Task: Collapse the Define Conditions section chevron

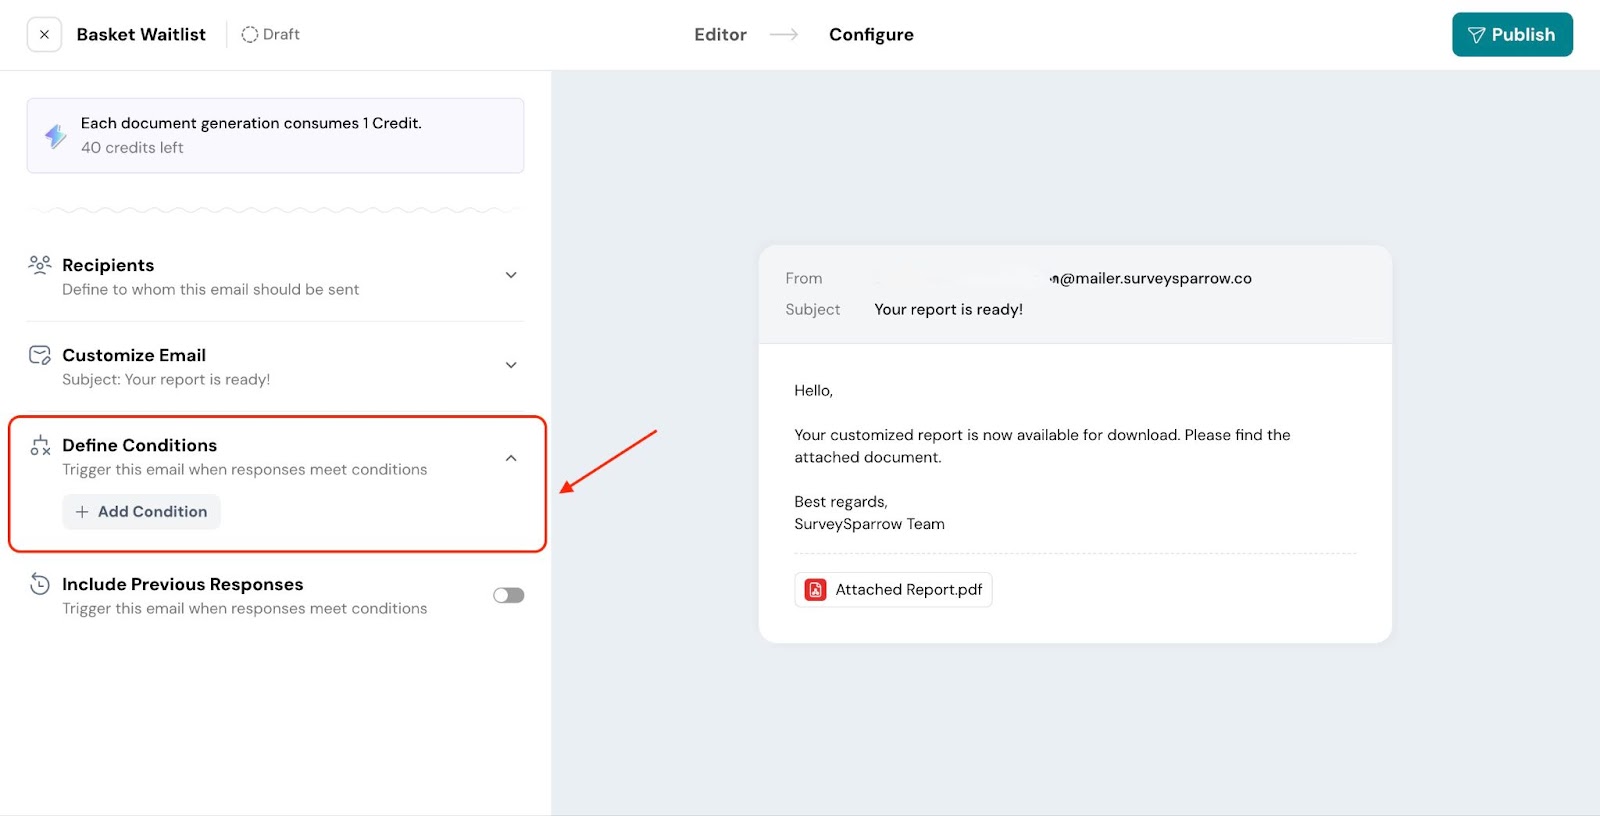Action: click(x=511, y=458)
